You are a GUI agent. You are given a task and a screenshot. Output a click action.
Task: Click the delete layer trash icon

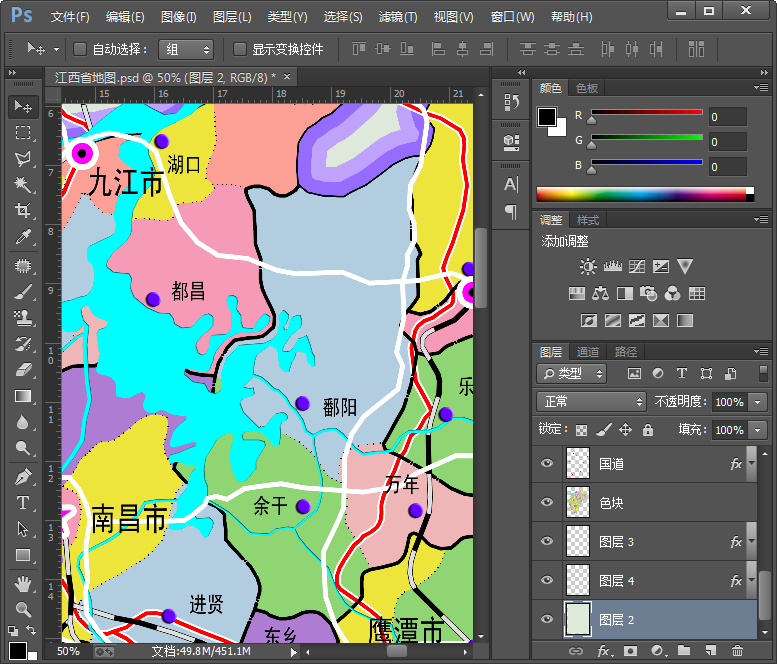click(735, 651)
